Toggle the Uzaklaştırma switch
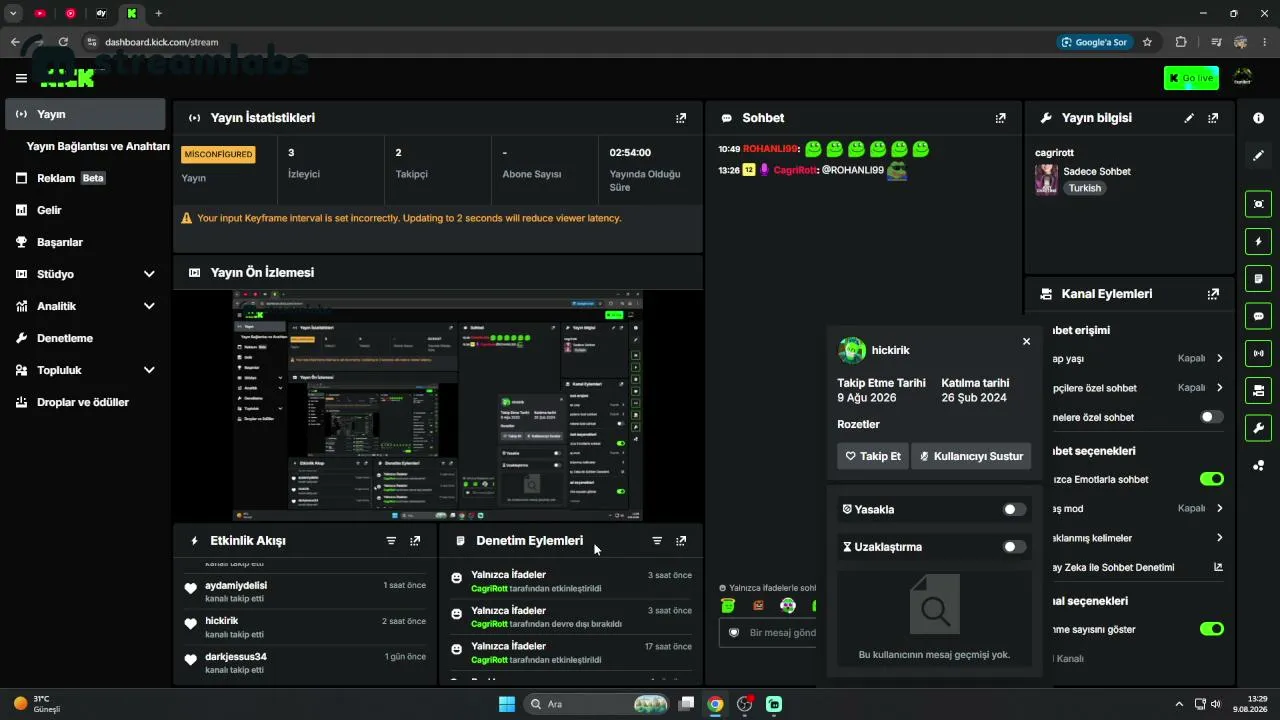1280x720 pixels. click(x=1014, y=547)
